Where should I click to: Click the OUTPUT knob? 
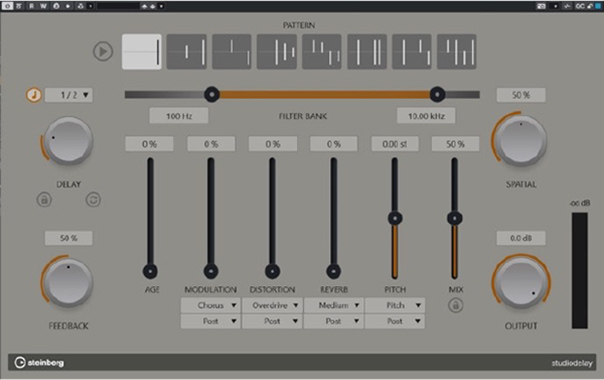tap(521, 282)
